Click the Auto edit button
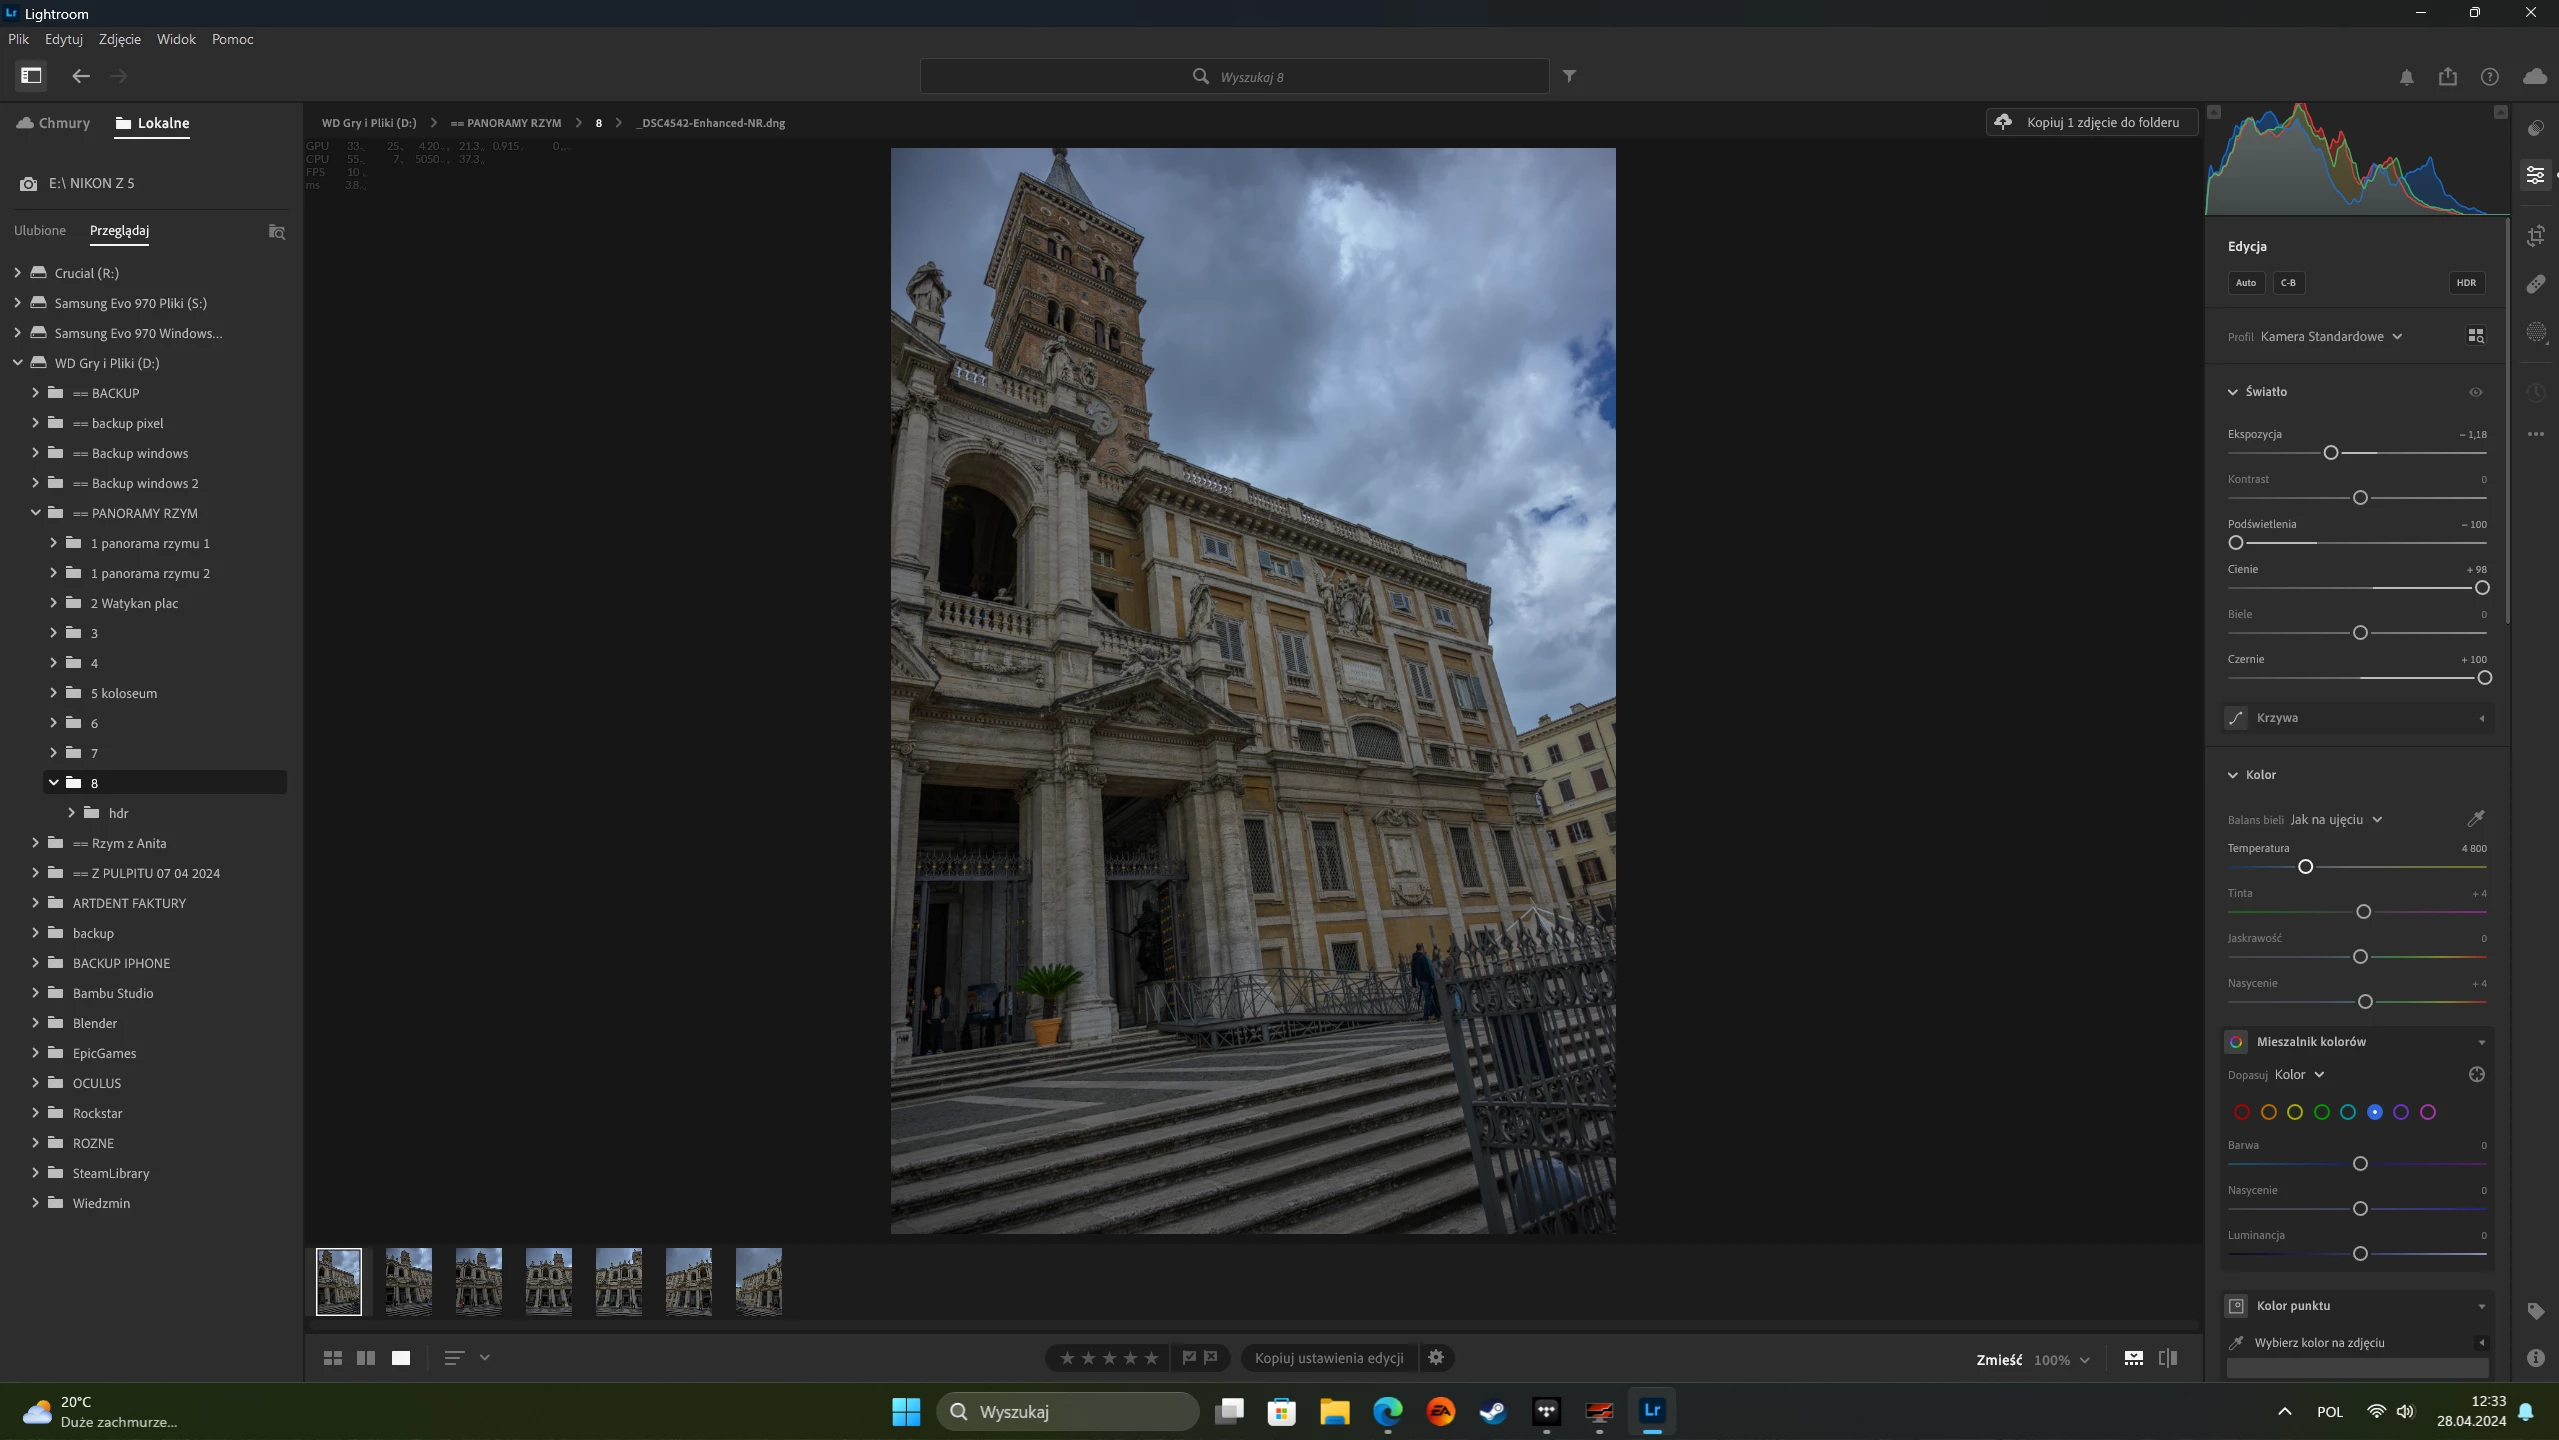This screenshot has width=2559, height=1440. (2245, 283)
